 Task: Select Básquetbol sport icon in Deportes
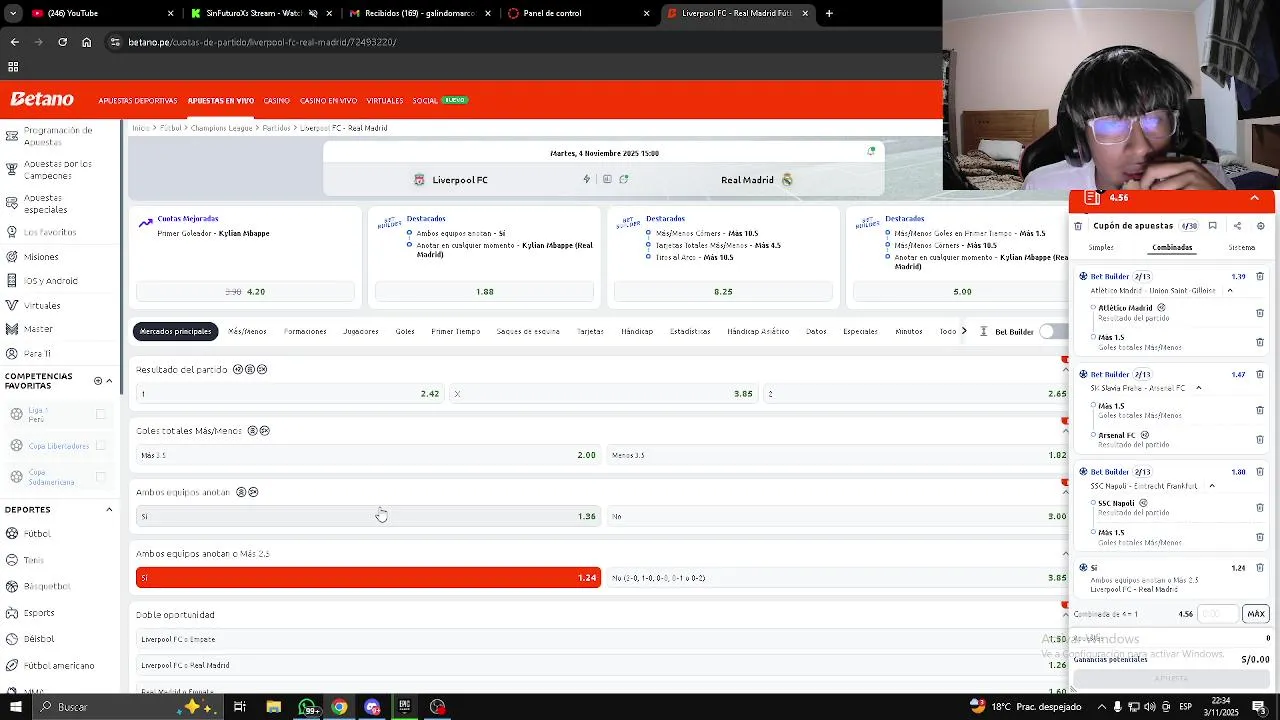coord(12,586)
